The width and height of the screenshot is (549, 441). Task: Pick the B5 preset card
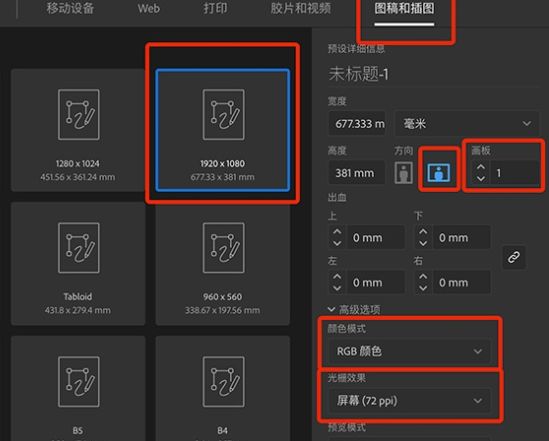(x=78, y=388)
